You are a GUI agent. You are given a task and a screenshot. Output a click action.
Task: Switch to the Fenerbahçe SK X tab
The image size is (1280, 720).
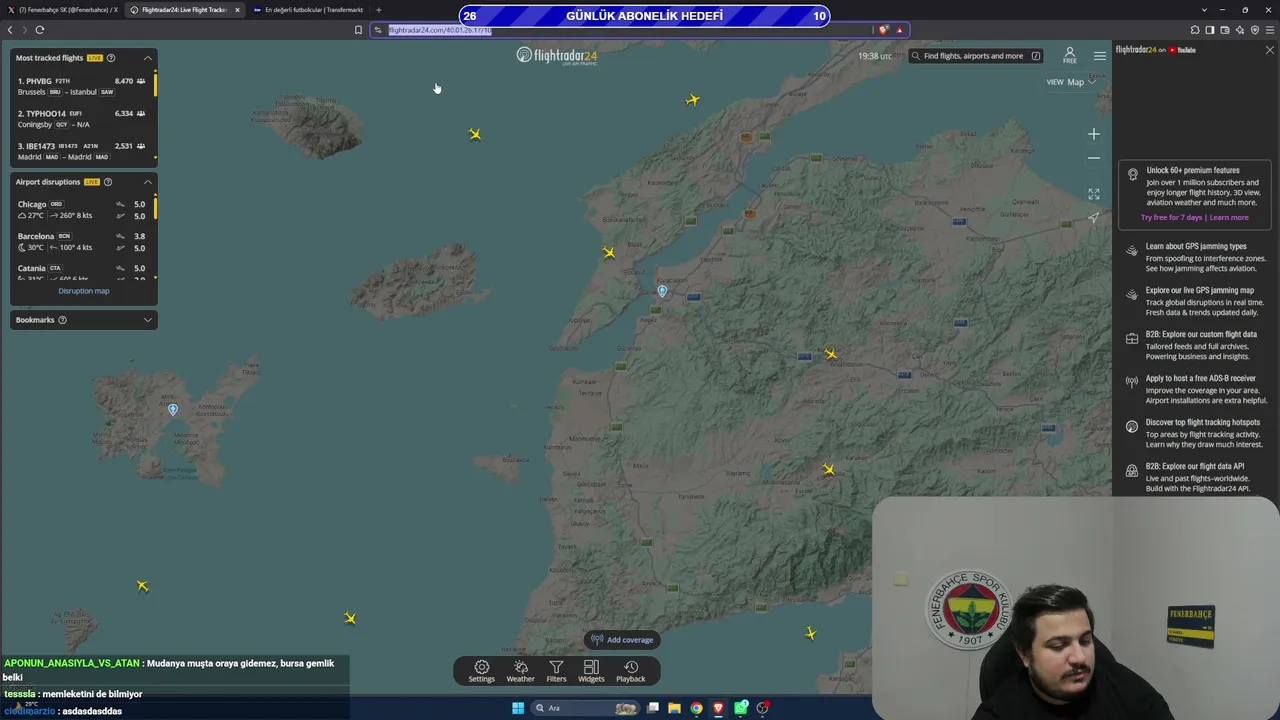[62, 10]
